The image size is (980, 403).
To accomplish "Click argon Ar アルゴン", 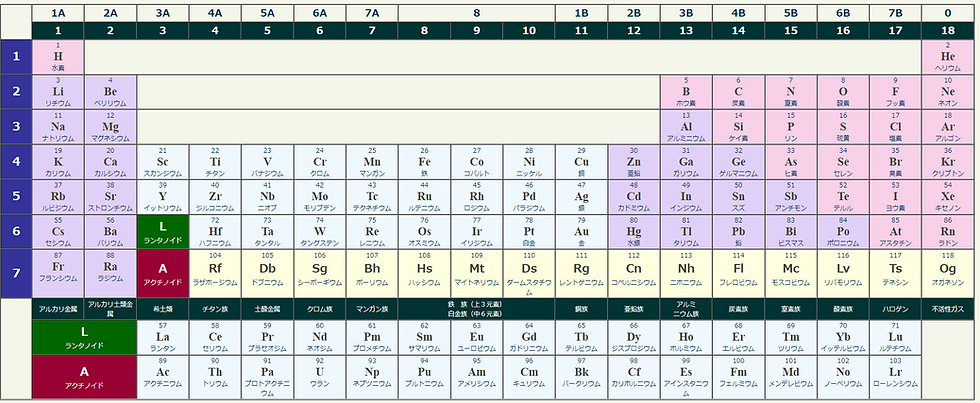I will pyautogui.click(x=948, y=127).
